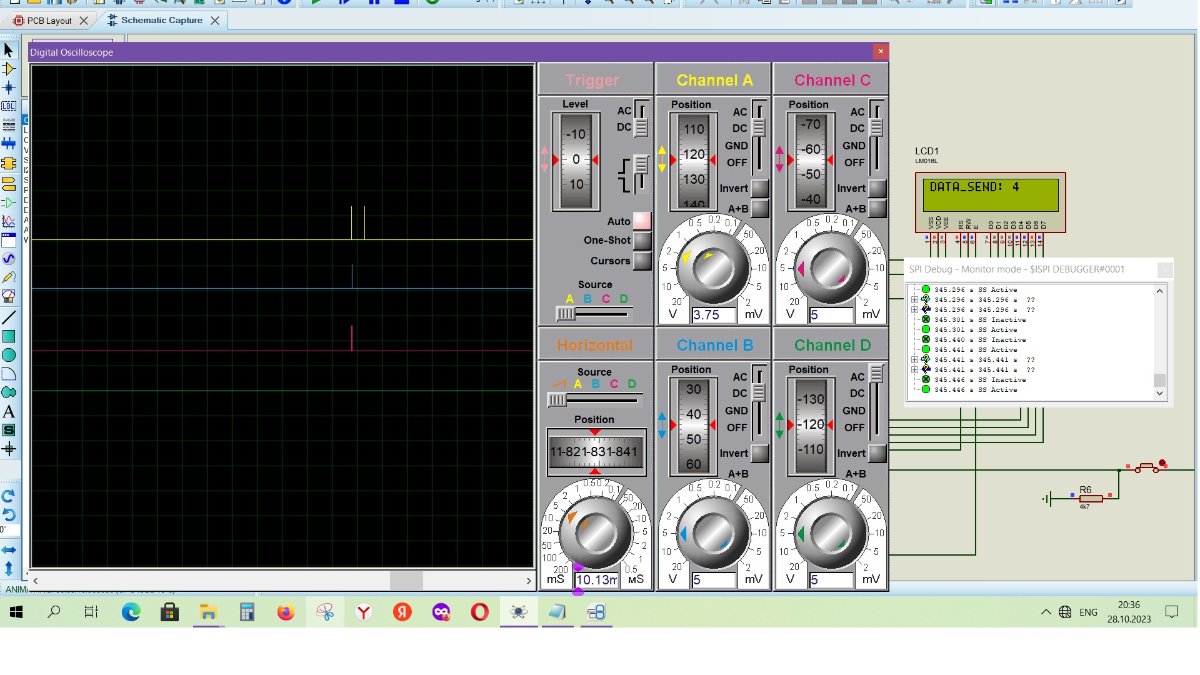Activate the Wire Label (LBL) tool

point(9,106)
